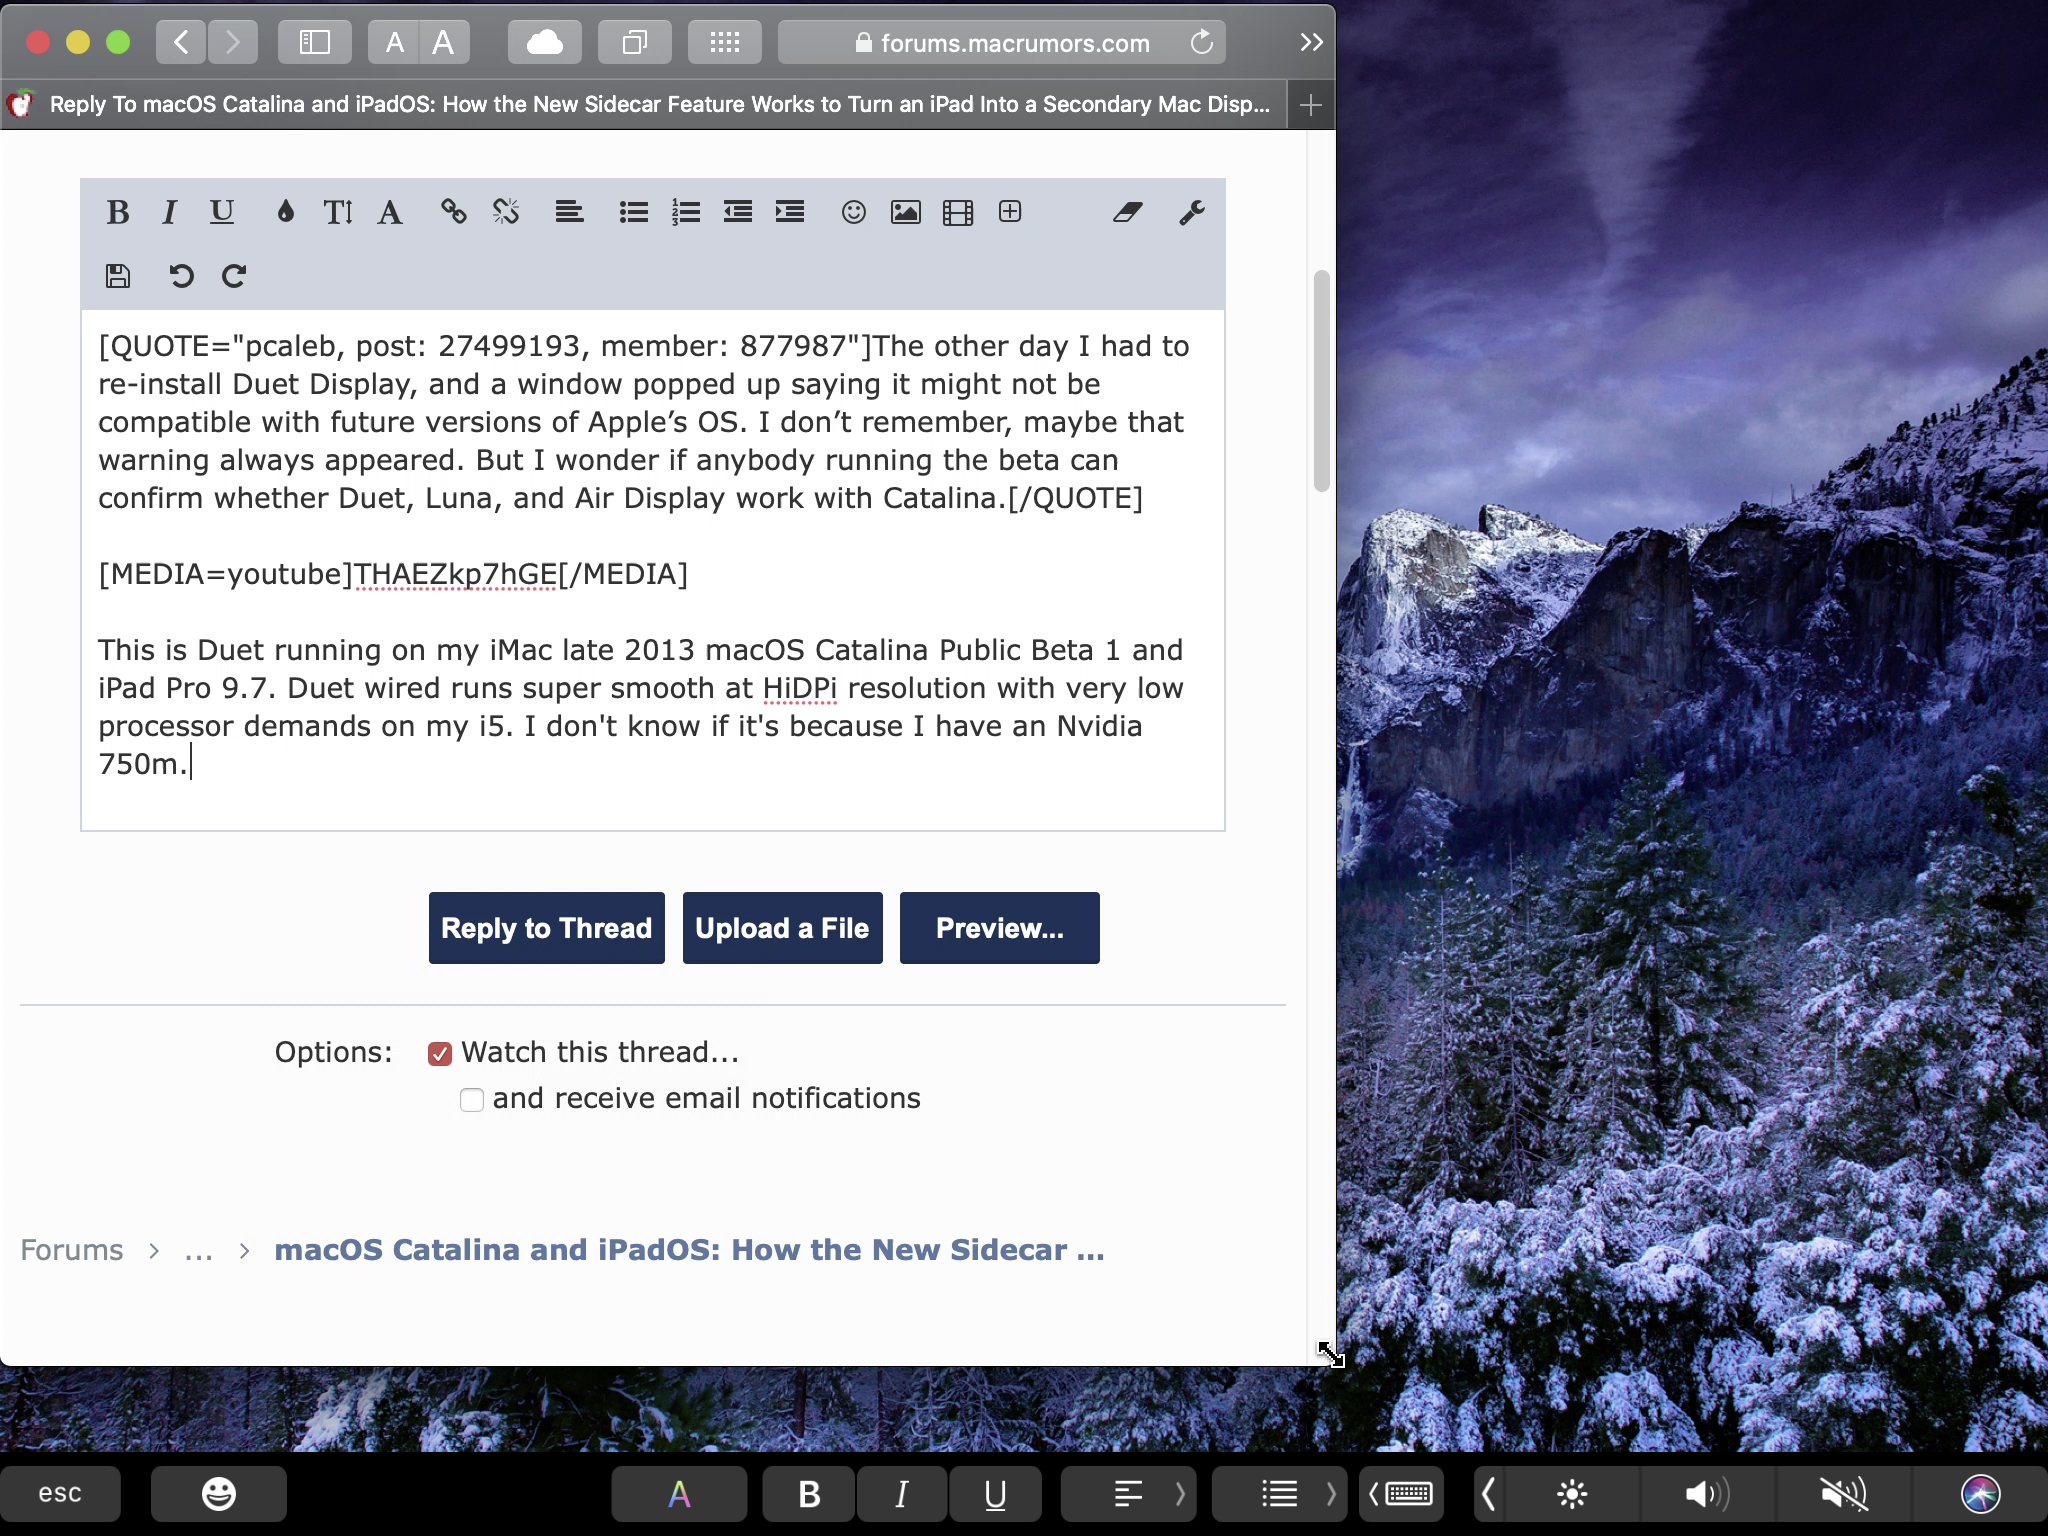Viewport: 2048px width, 1536px height.
Task: Open the text color droplet tool
Action: click(286, 212)
